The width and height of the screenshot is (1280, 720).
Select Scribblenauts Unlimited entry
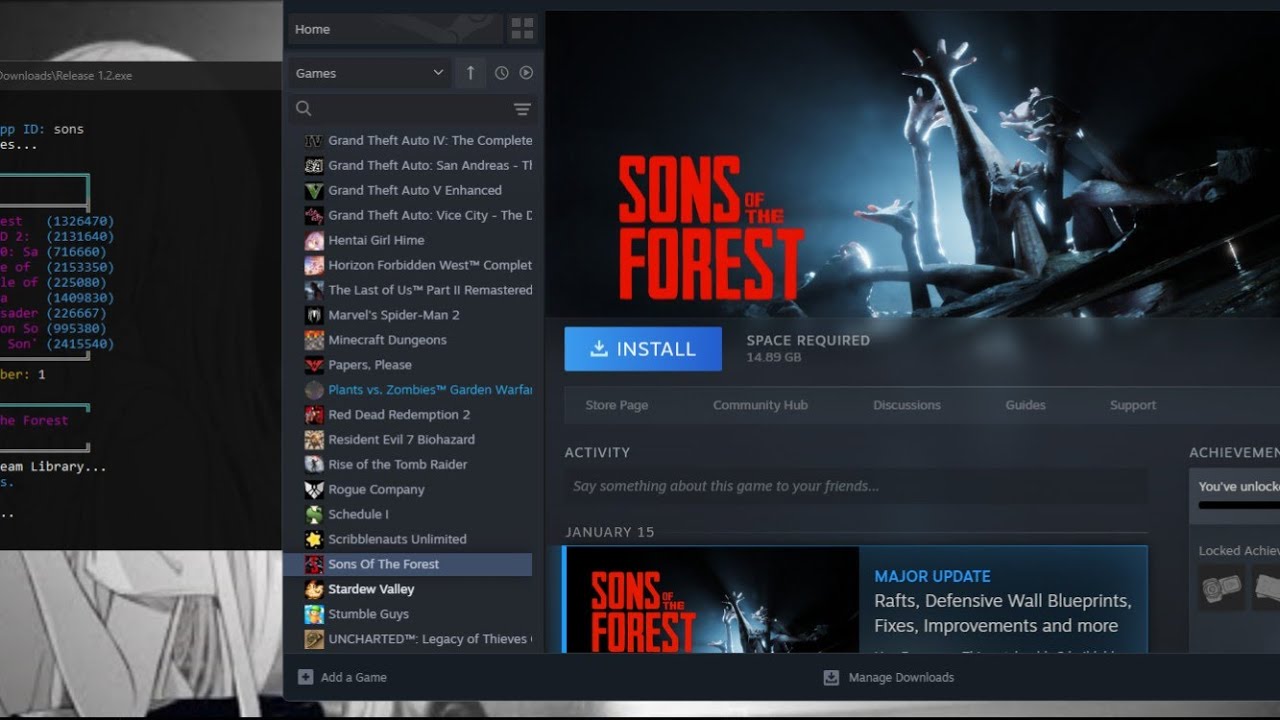(408, 540)
